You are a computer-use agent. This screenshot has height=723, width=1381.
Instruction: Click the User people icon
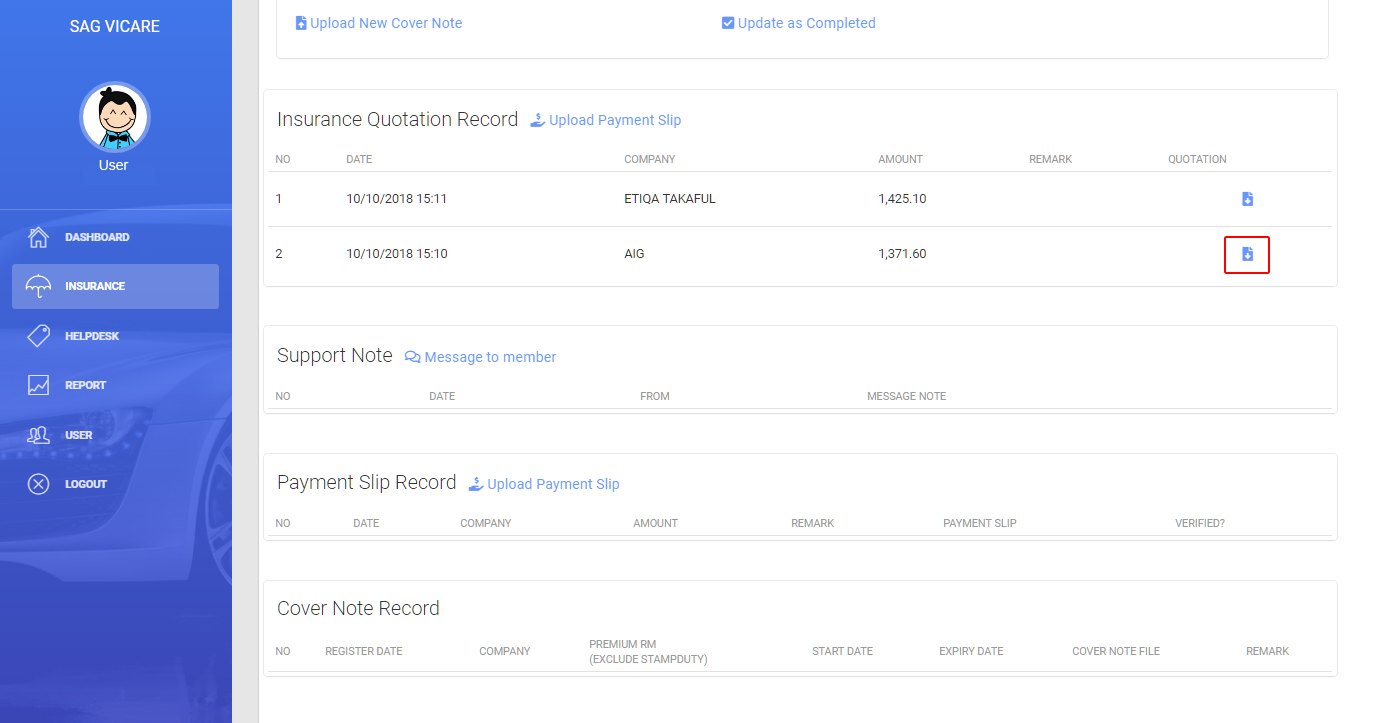(39, 435)
